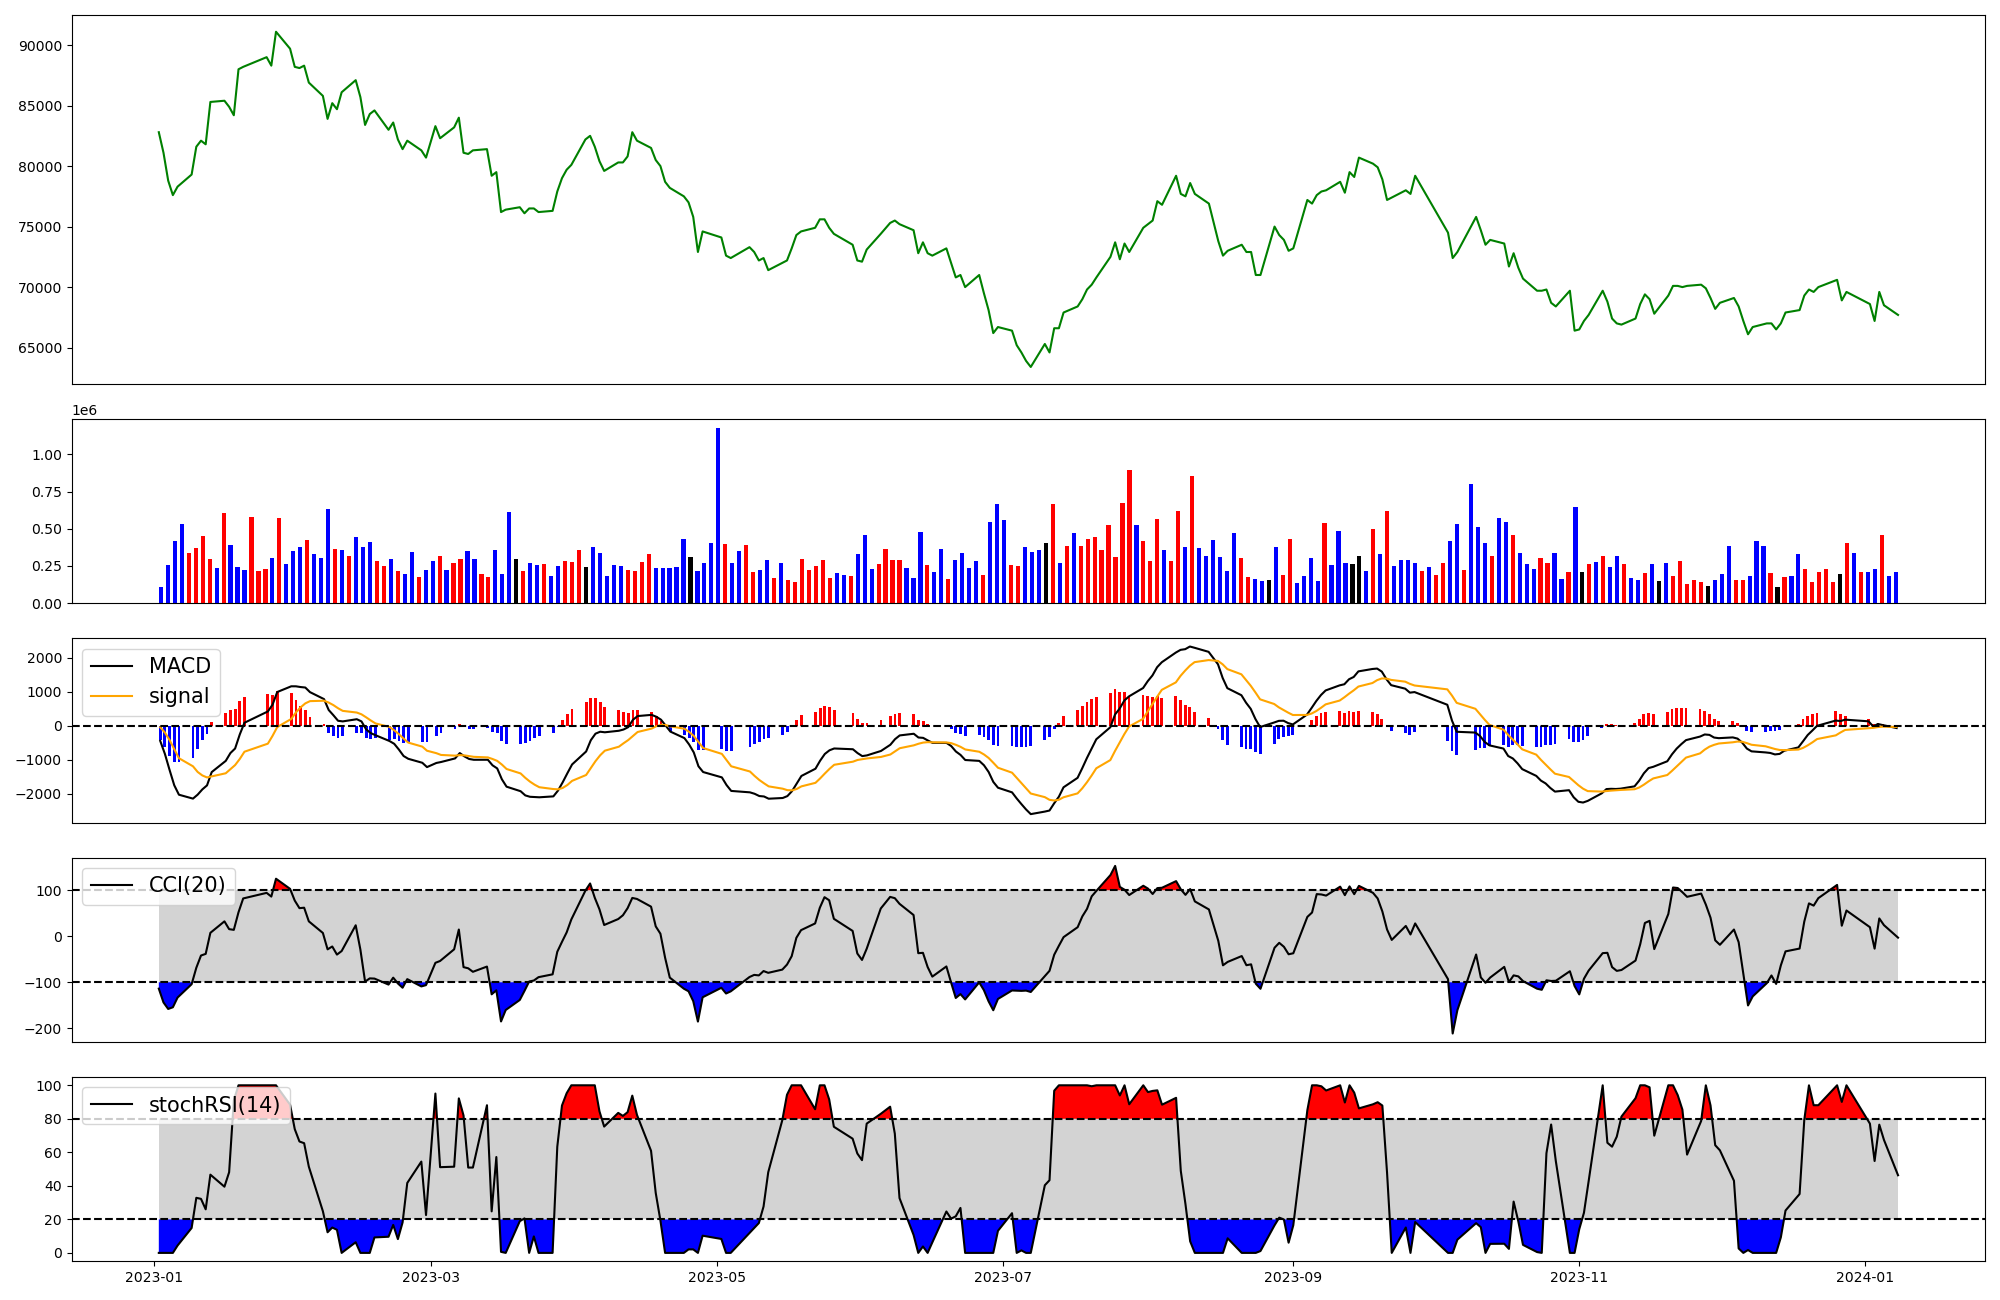Image resolution: width=2000 pixels, height=1300 pixels.
Task: Select the 2024-01 date tick label
Action: (x=1865, y=1277)
